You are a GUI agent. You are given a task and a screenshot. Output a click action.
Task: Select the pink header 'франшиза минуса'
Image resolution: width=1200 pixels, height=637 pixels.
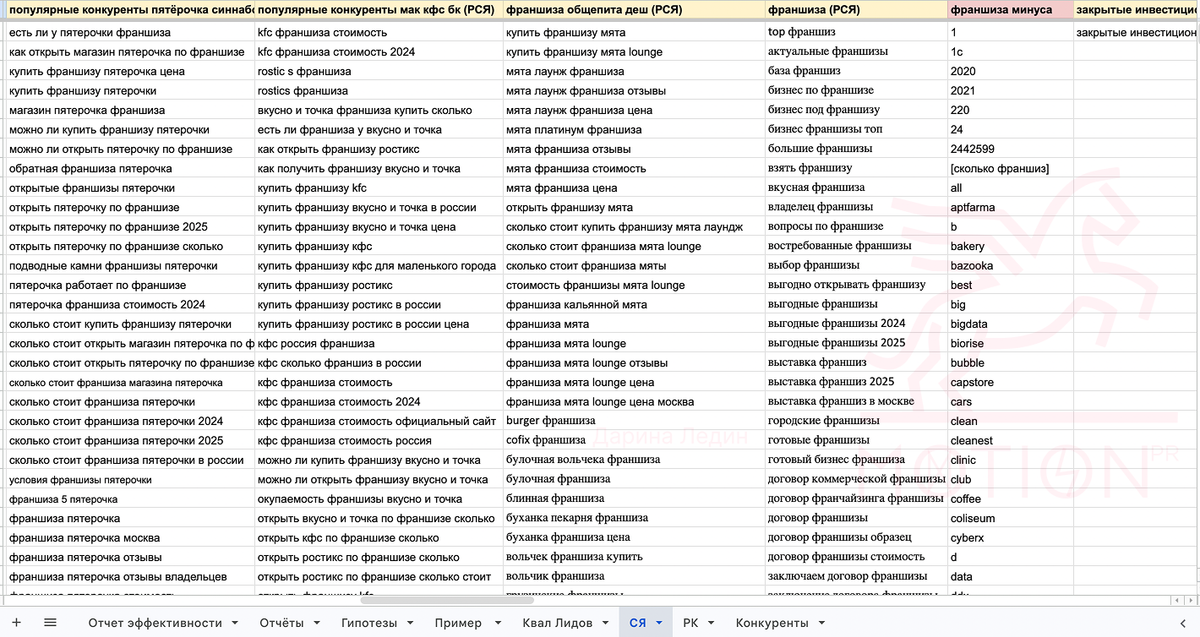coord(1010,9)
